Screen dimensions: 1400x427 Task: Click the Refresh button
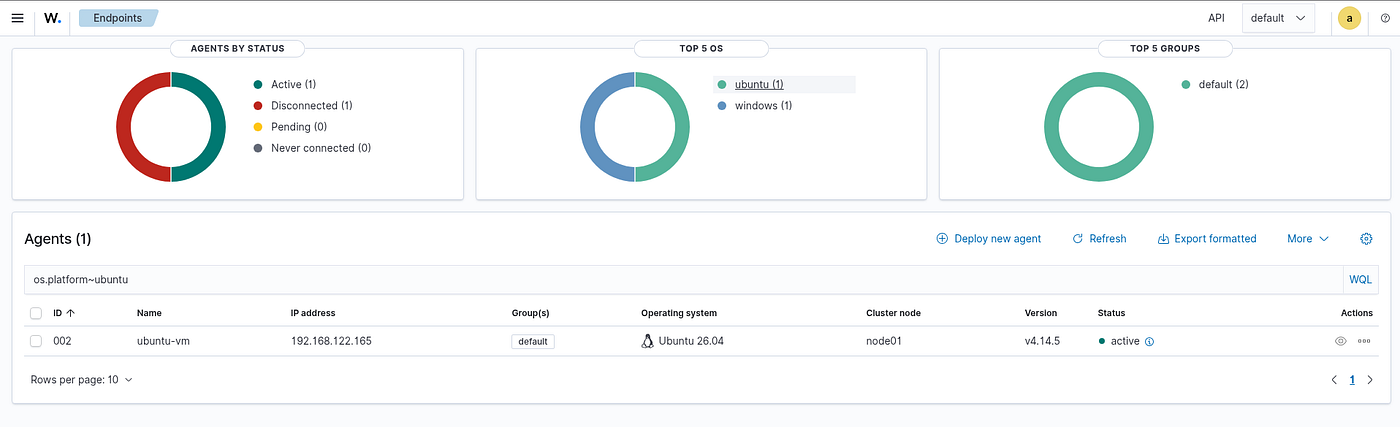click(x=1099, y=239)
